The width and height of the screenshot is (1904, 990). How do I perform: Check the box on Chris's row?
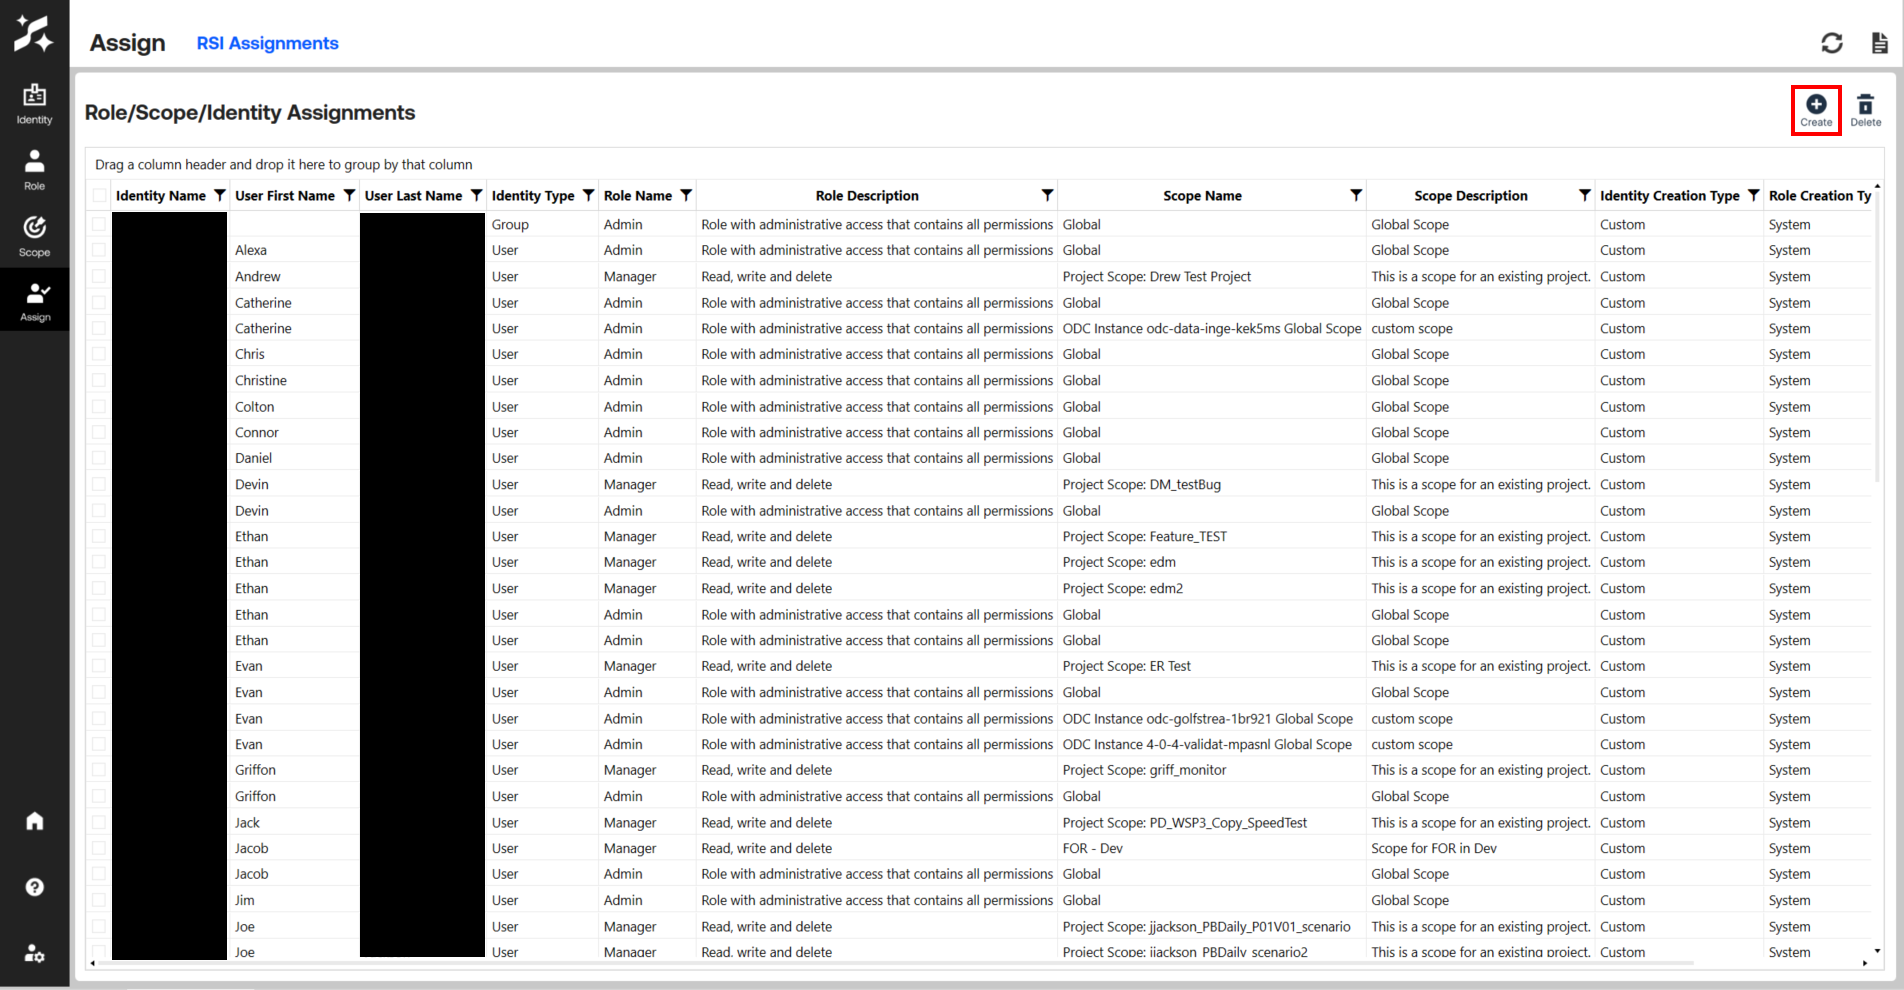(x=99, y=354)
